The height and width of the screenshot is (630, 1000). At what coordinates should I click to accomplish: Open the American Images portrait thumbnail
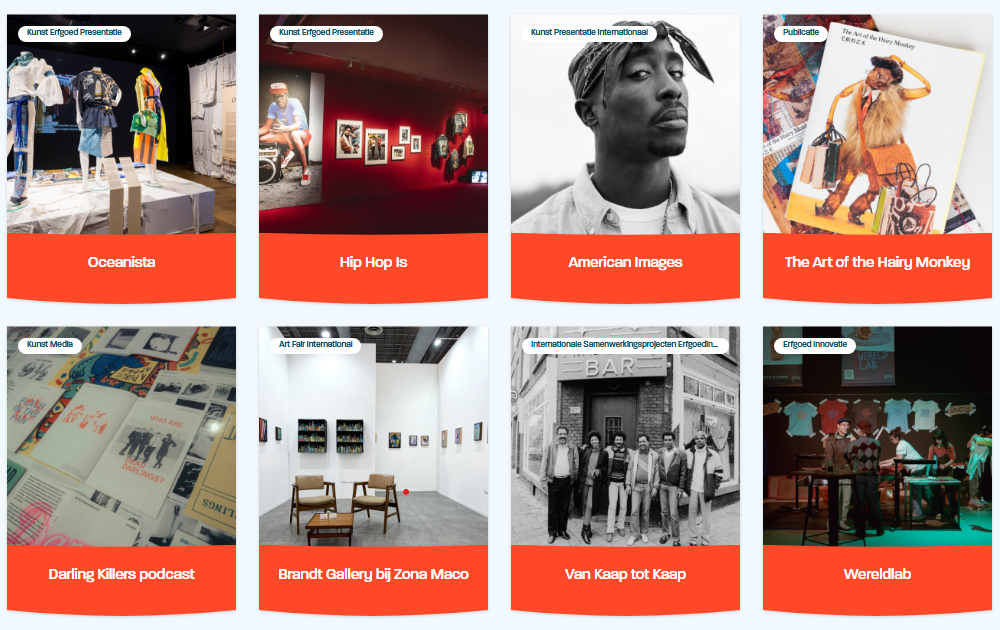(625, 124)
